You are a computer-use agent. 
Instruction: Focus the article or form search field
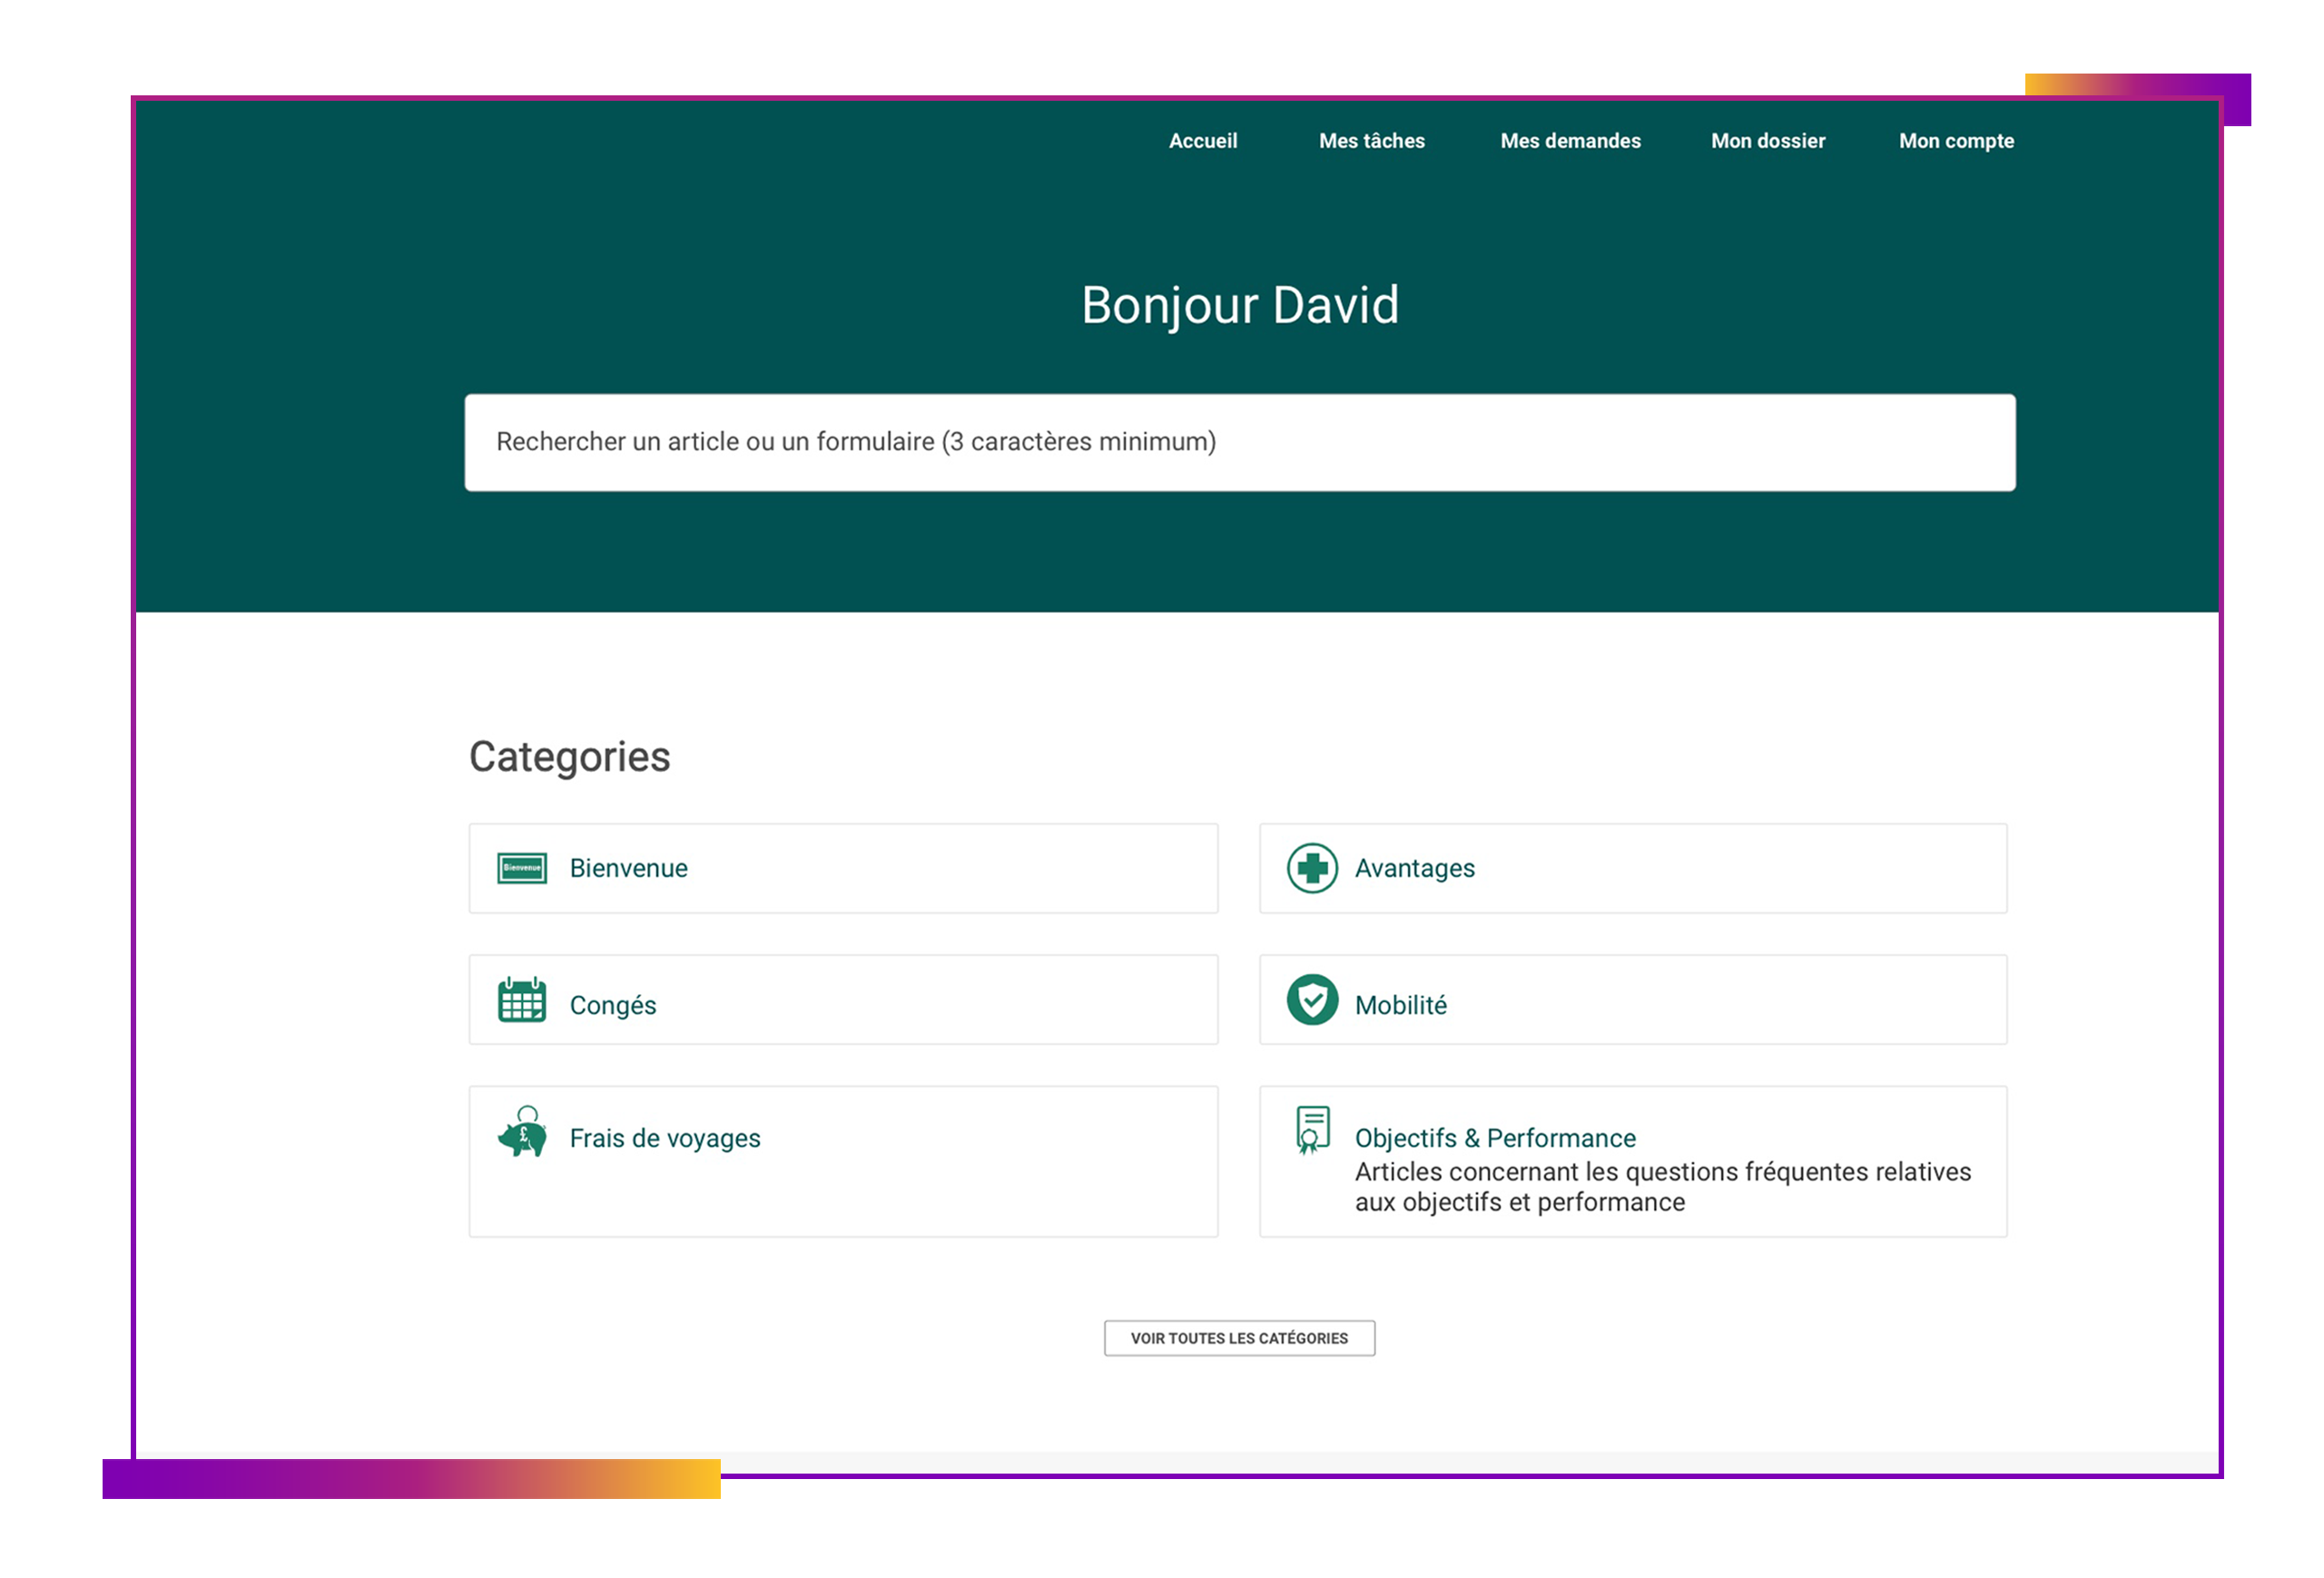(1240, 442)
